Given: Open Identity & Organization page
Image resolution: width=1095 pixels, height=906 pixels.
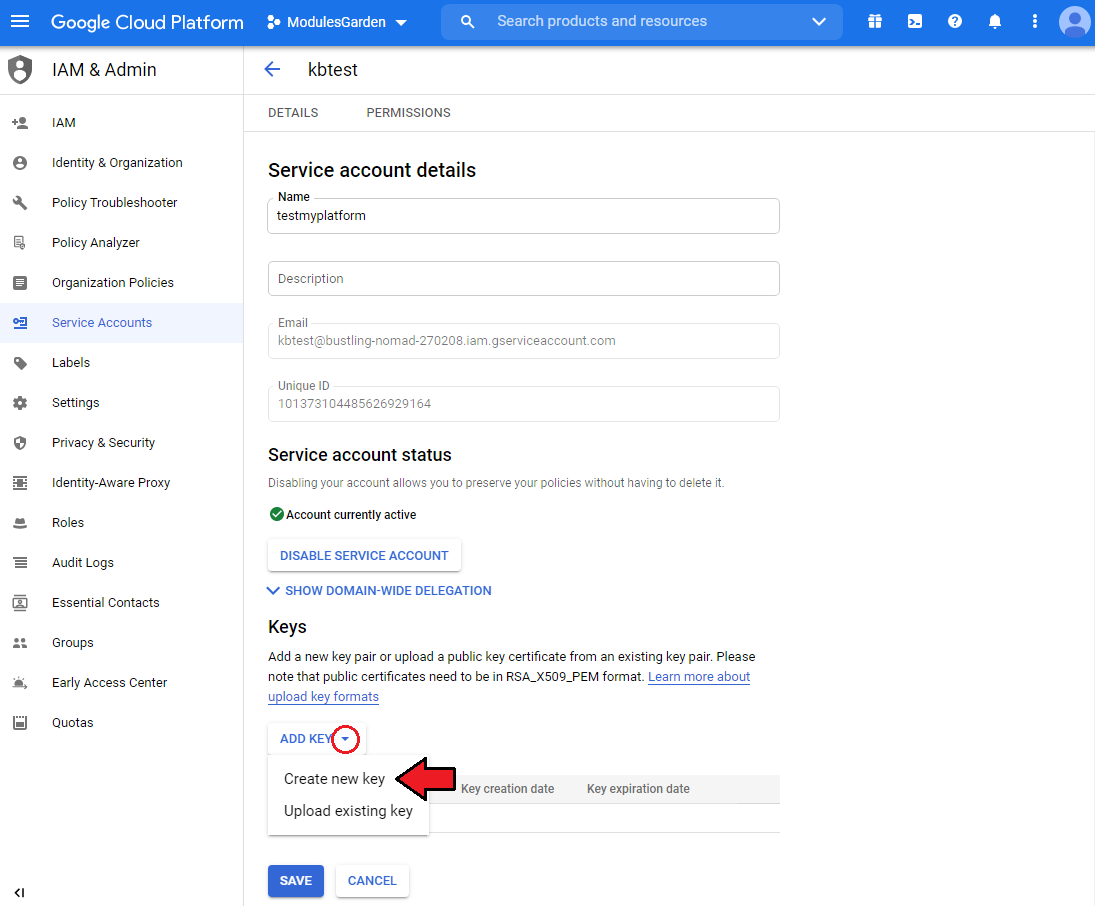Looking at the screenshot, I should pos(117,163).
